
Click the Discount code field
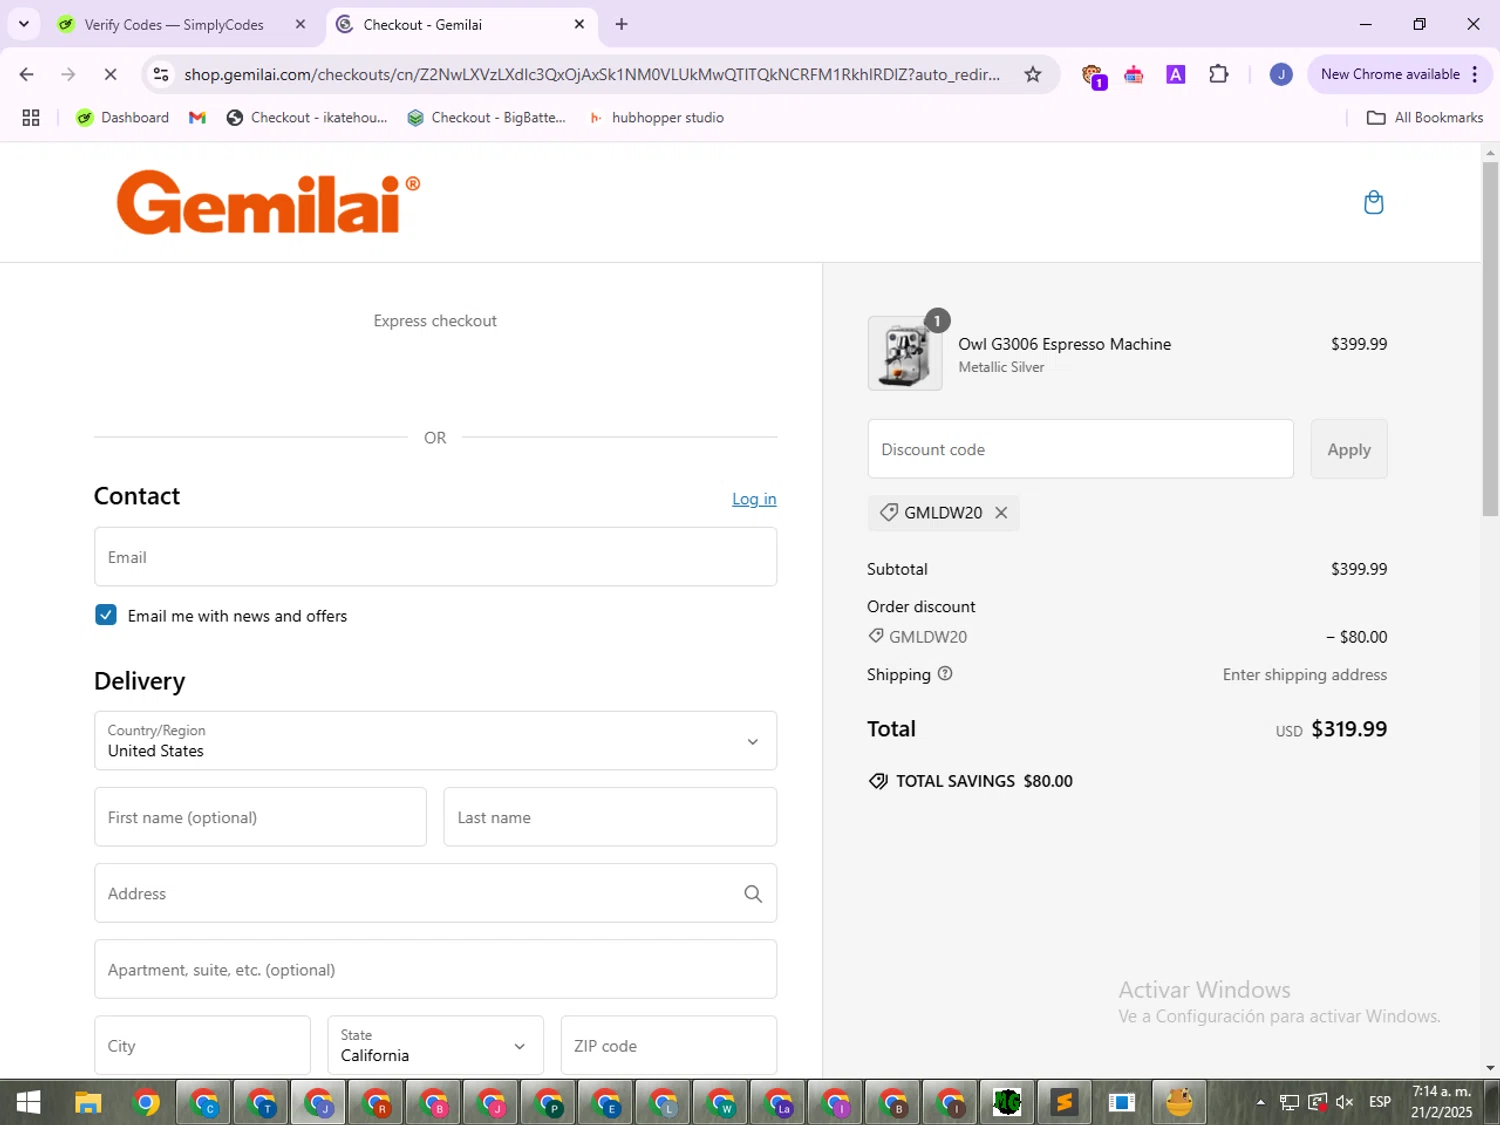[x=1080, y=449]
